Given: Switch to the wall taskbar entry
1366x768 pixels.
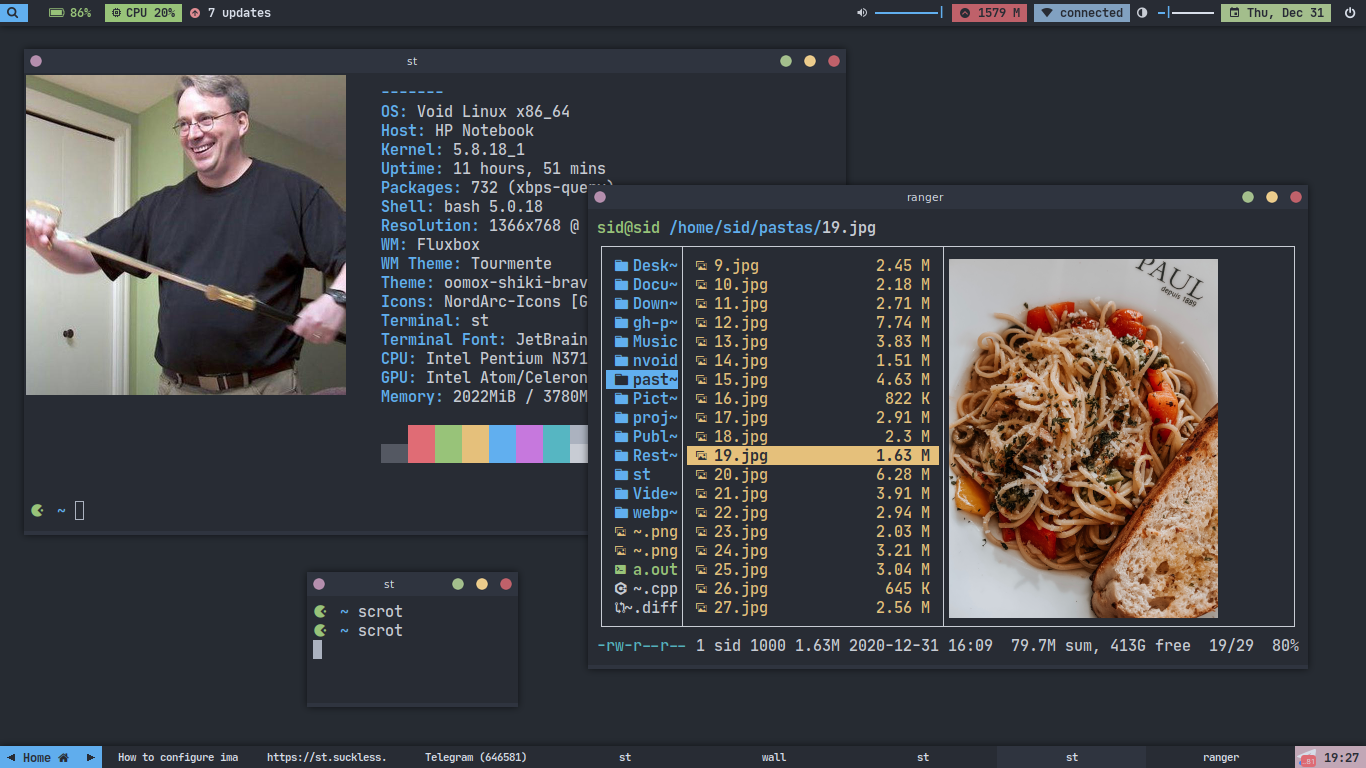Looking at the screenshot, I should point(774,757).
